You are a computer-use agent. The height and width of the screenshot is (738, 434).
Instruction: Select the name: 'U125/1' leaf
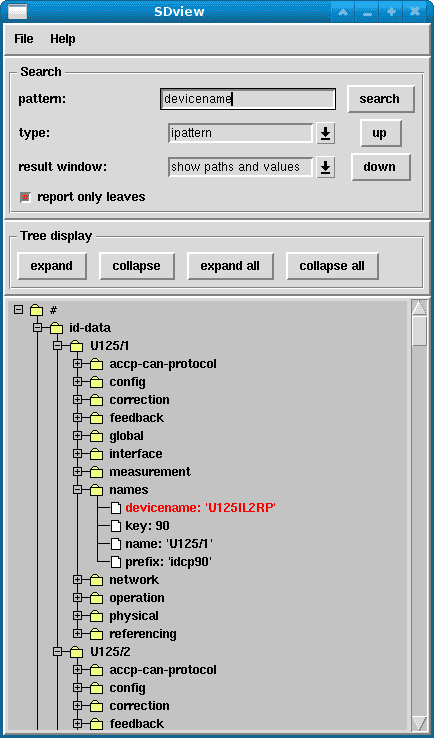pos(169,544)
